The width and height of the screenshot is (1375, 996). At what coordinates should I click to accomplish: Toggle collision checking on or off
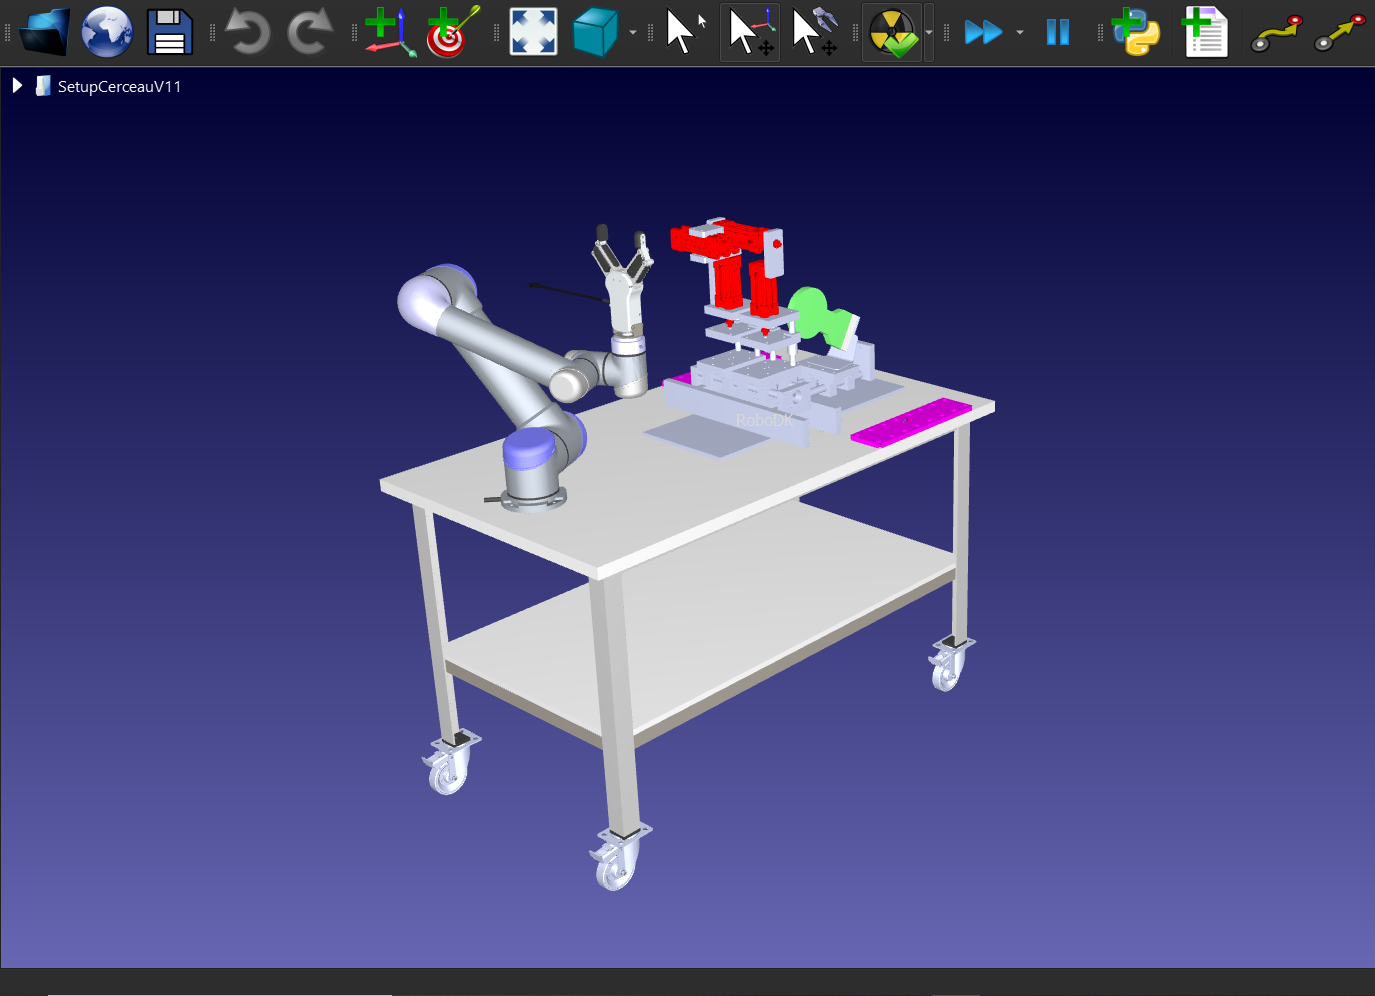[x=892, y=32]
